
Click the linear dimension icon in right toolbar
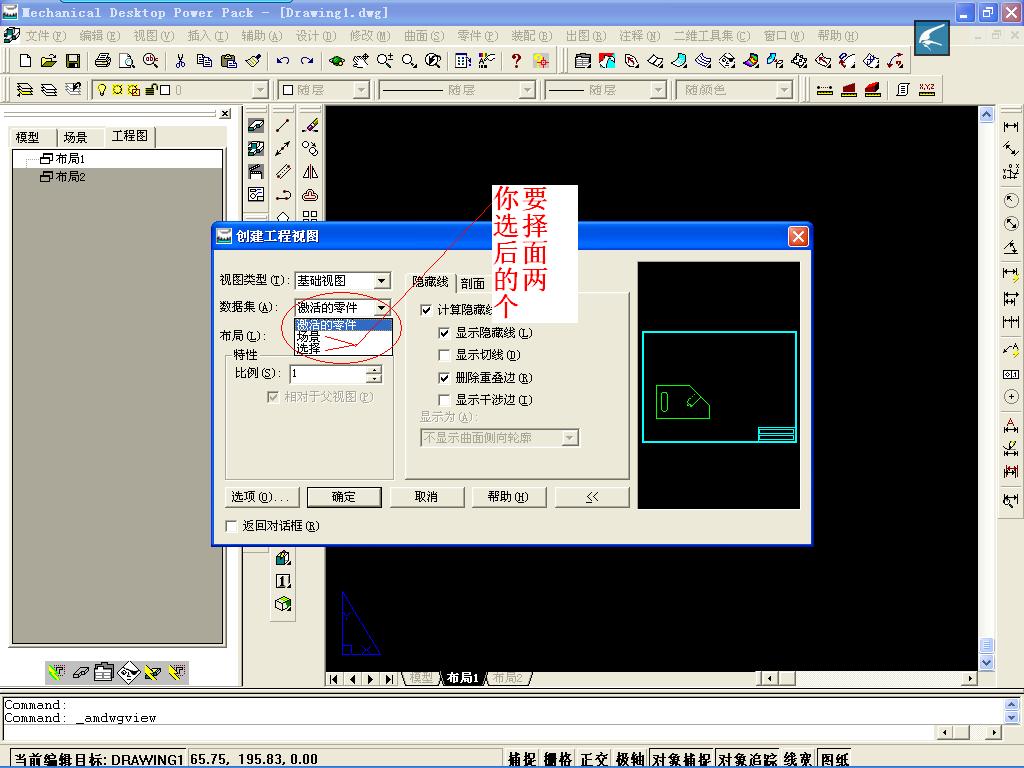[1010, 126]
